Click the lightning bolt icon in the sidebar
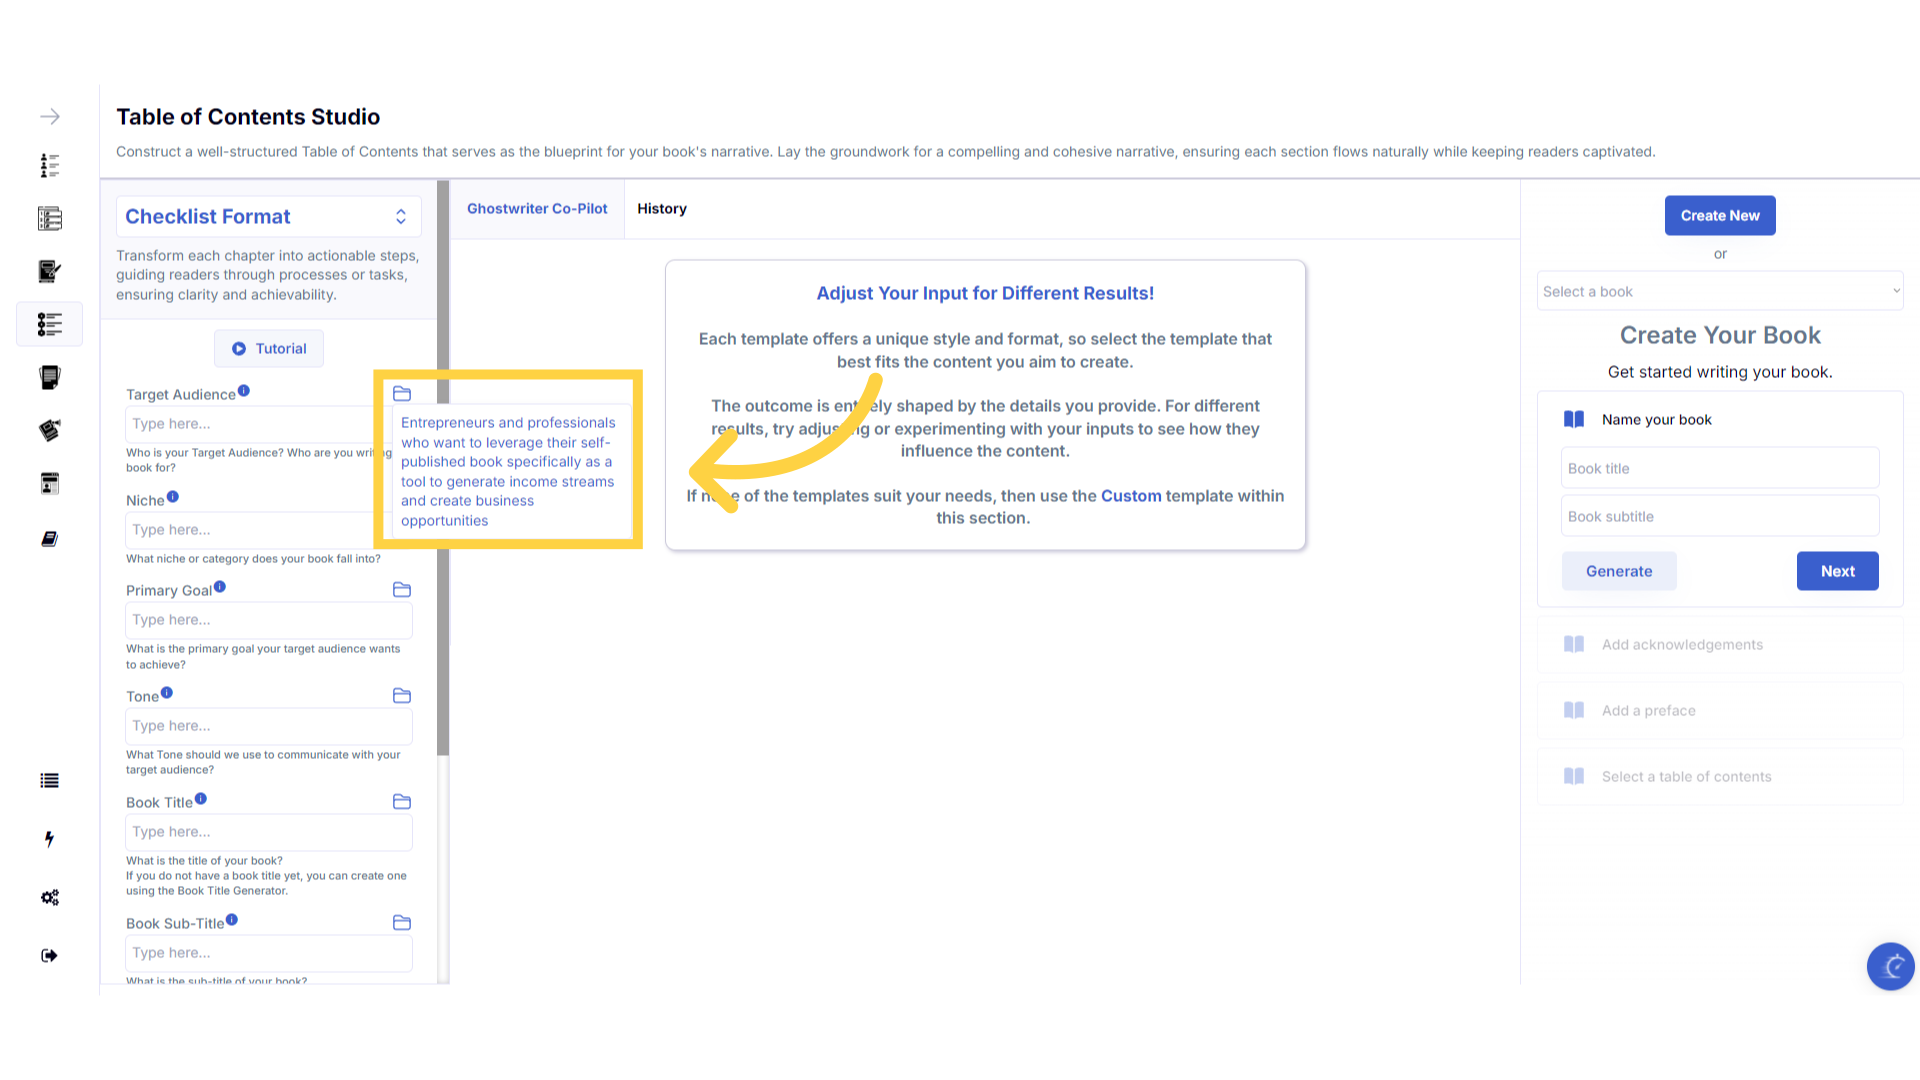The height and width of the screenshot is (1080, 1920). click(x=49, y=839)
